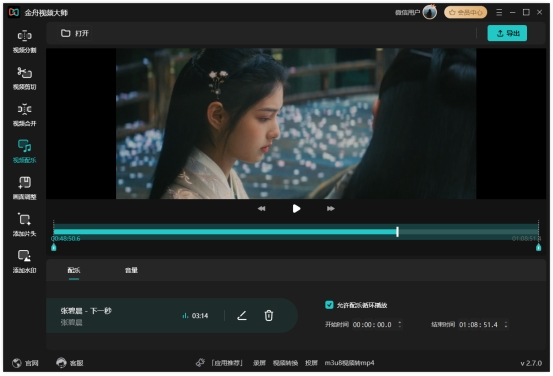The height and width of the screenshot is (376, 553).
Task: Click the 微信用户 username label
Action: pyautogui.click(x=407, y=12)
